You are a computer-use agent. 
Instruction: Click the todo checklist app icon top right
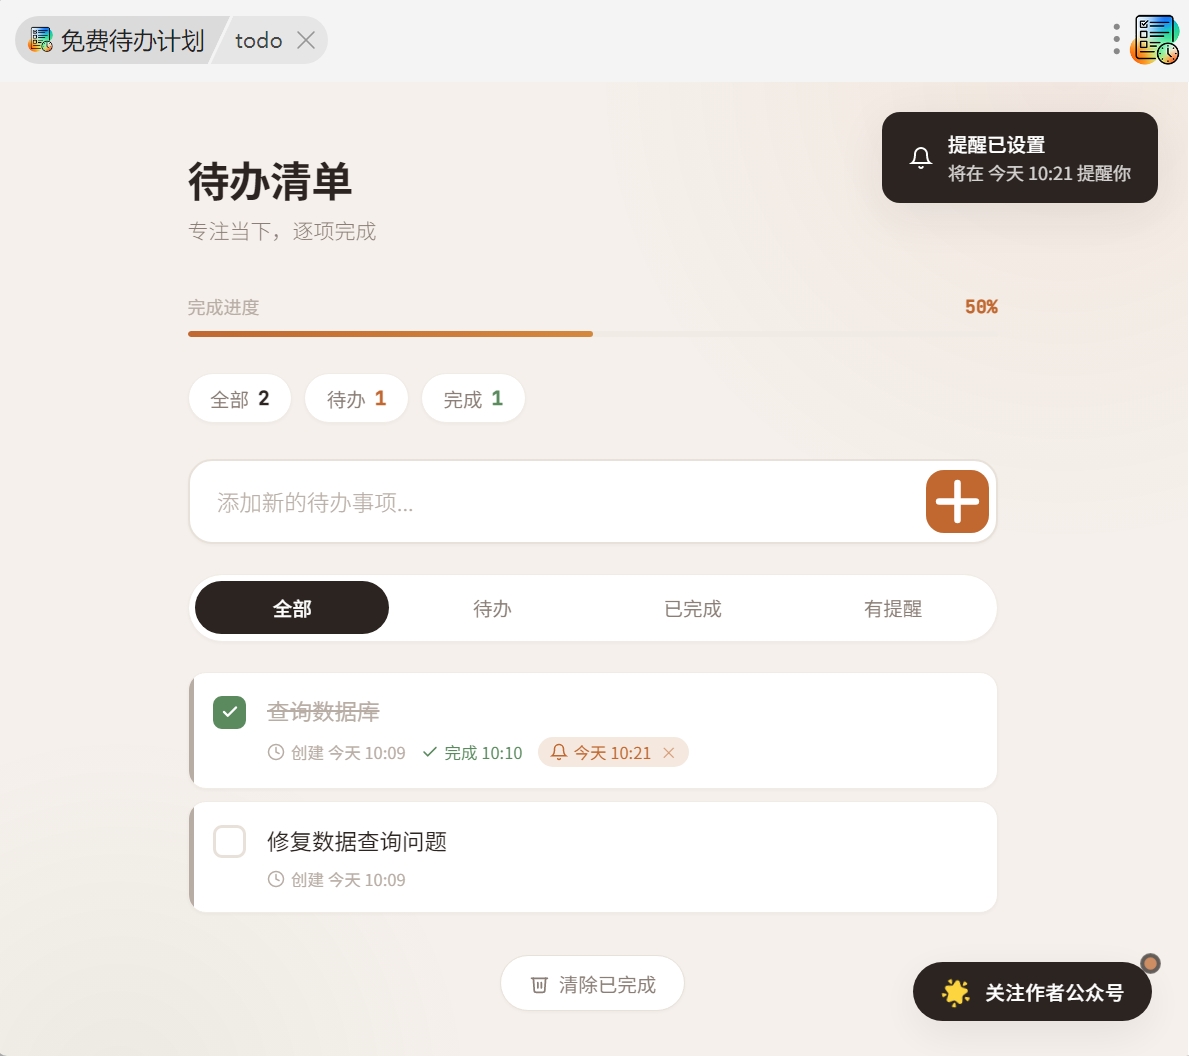(1155, 40)
